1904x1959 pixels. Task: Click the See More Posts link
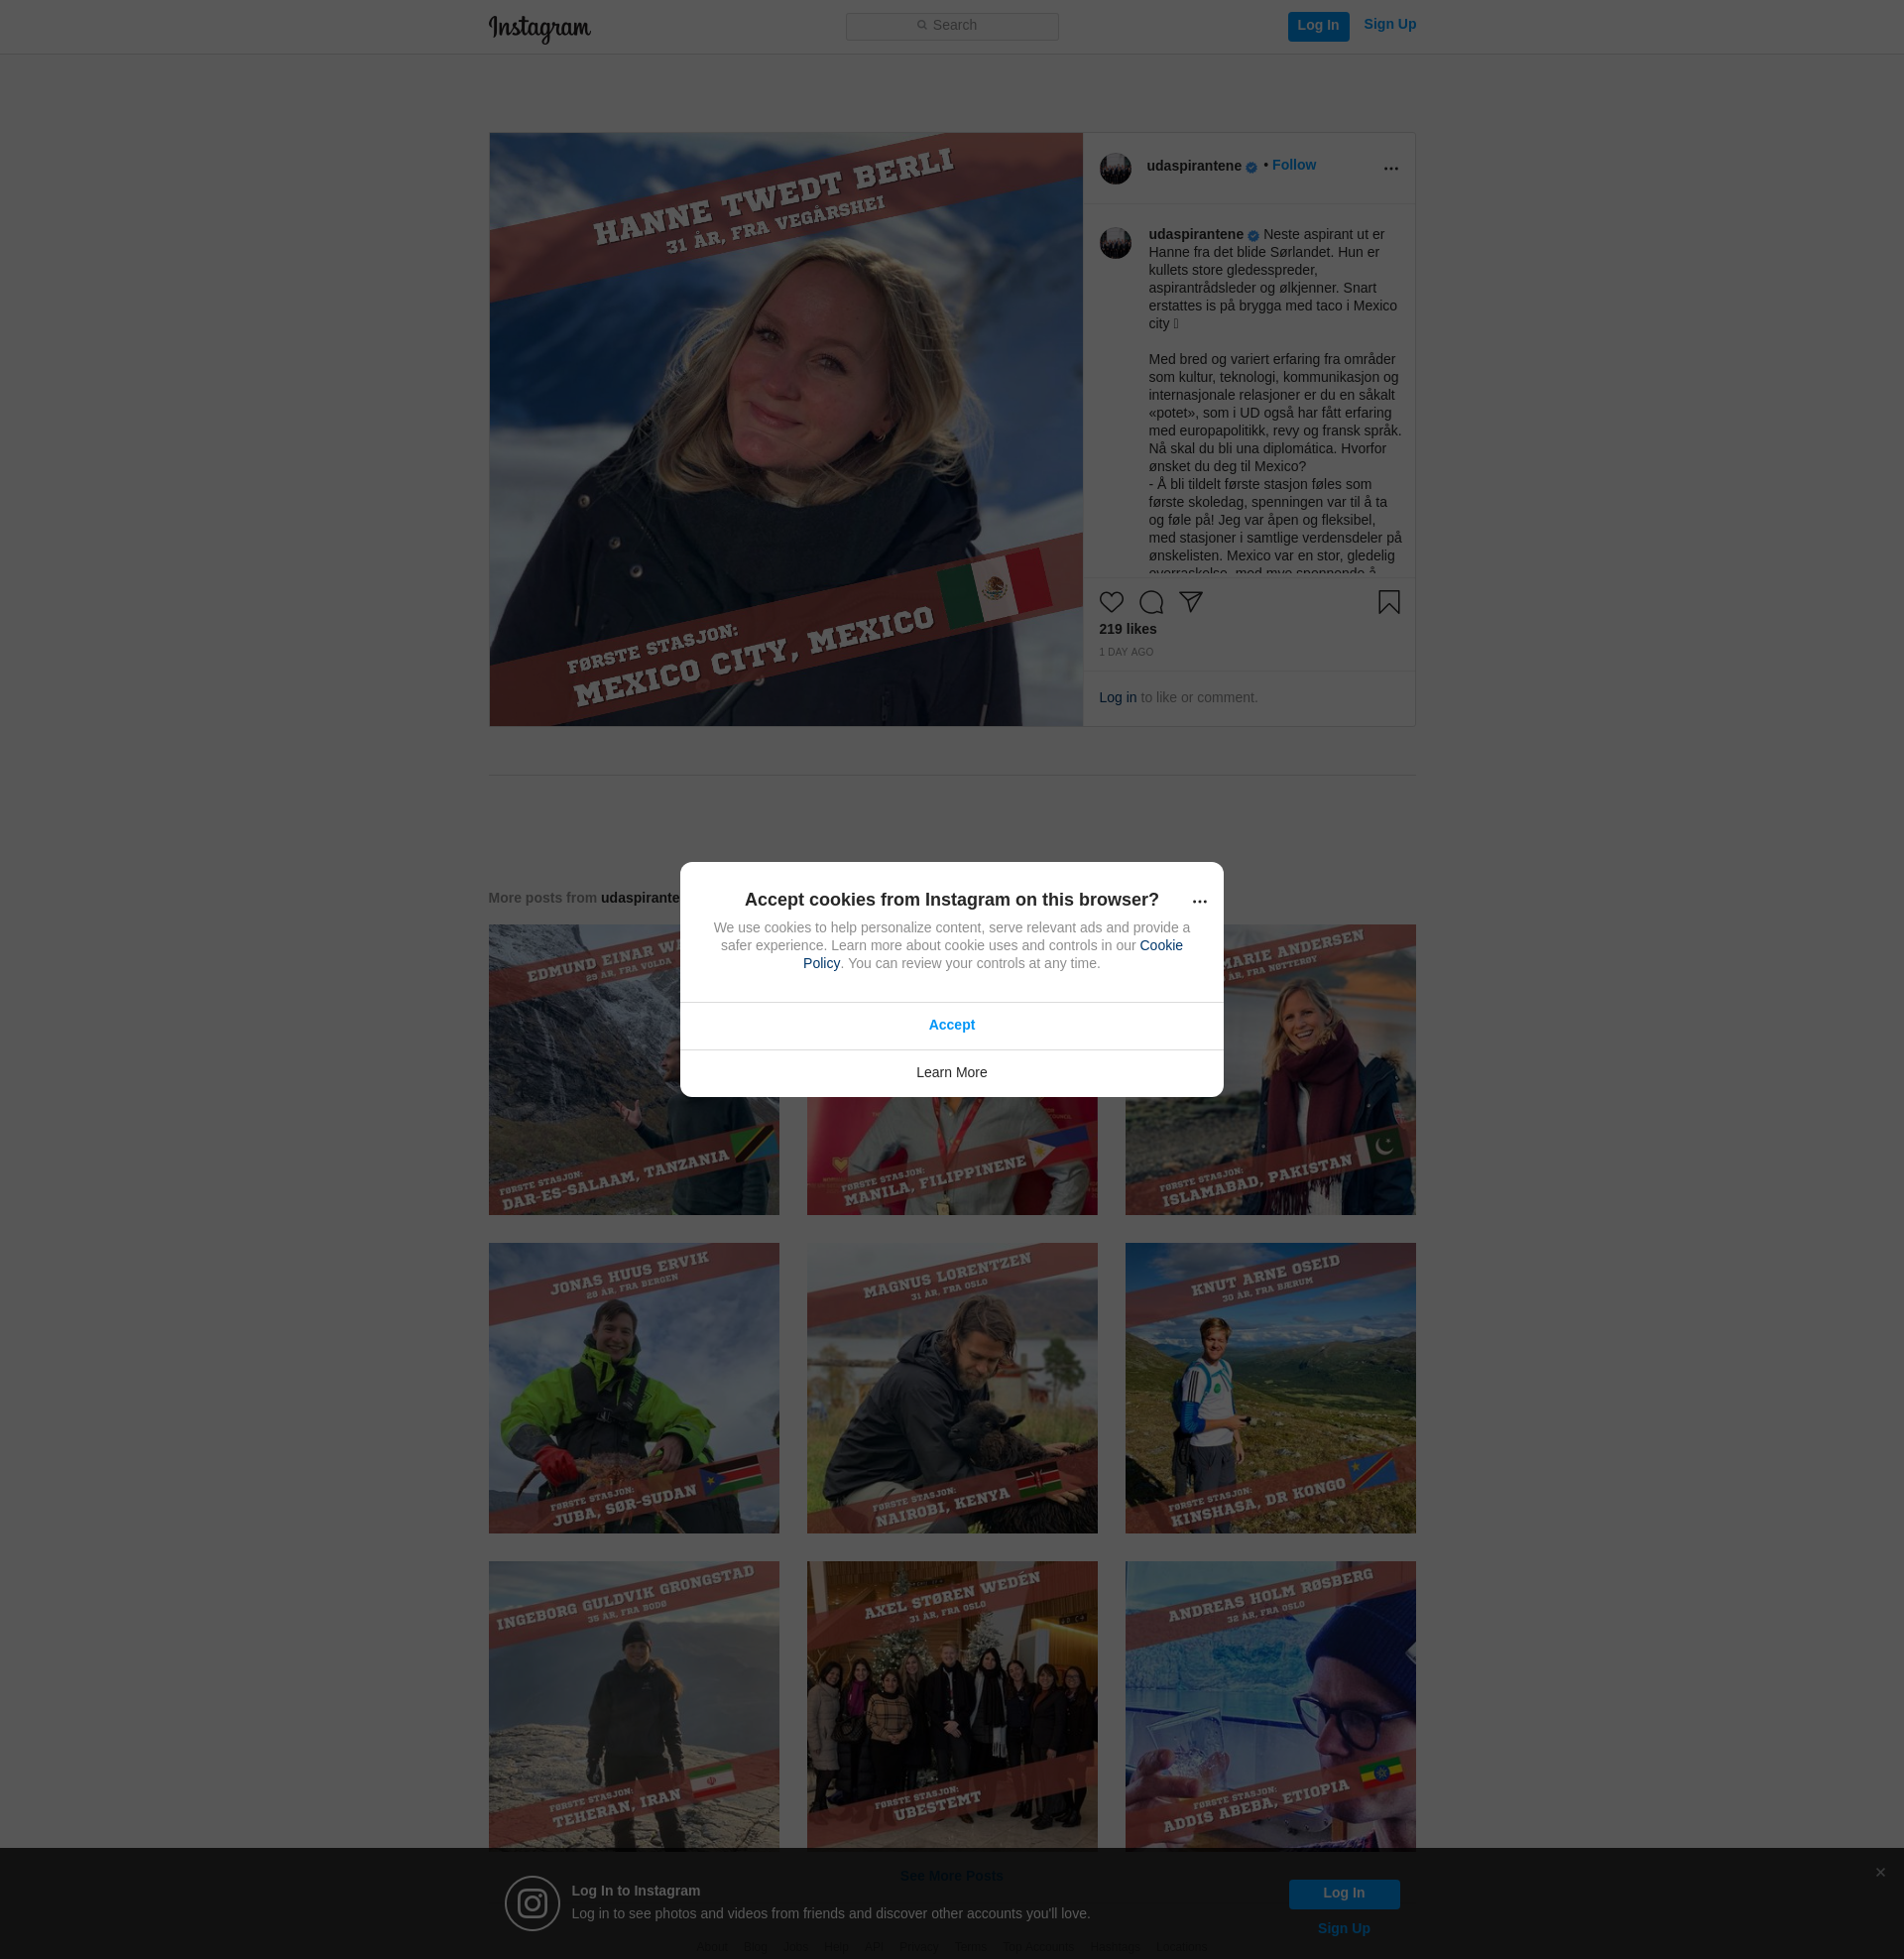(x=951, y=1875)
